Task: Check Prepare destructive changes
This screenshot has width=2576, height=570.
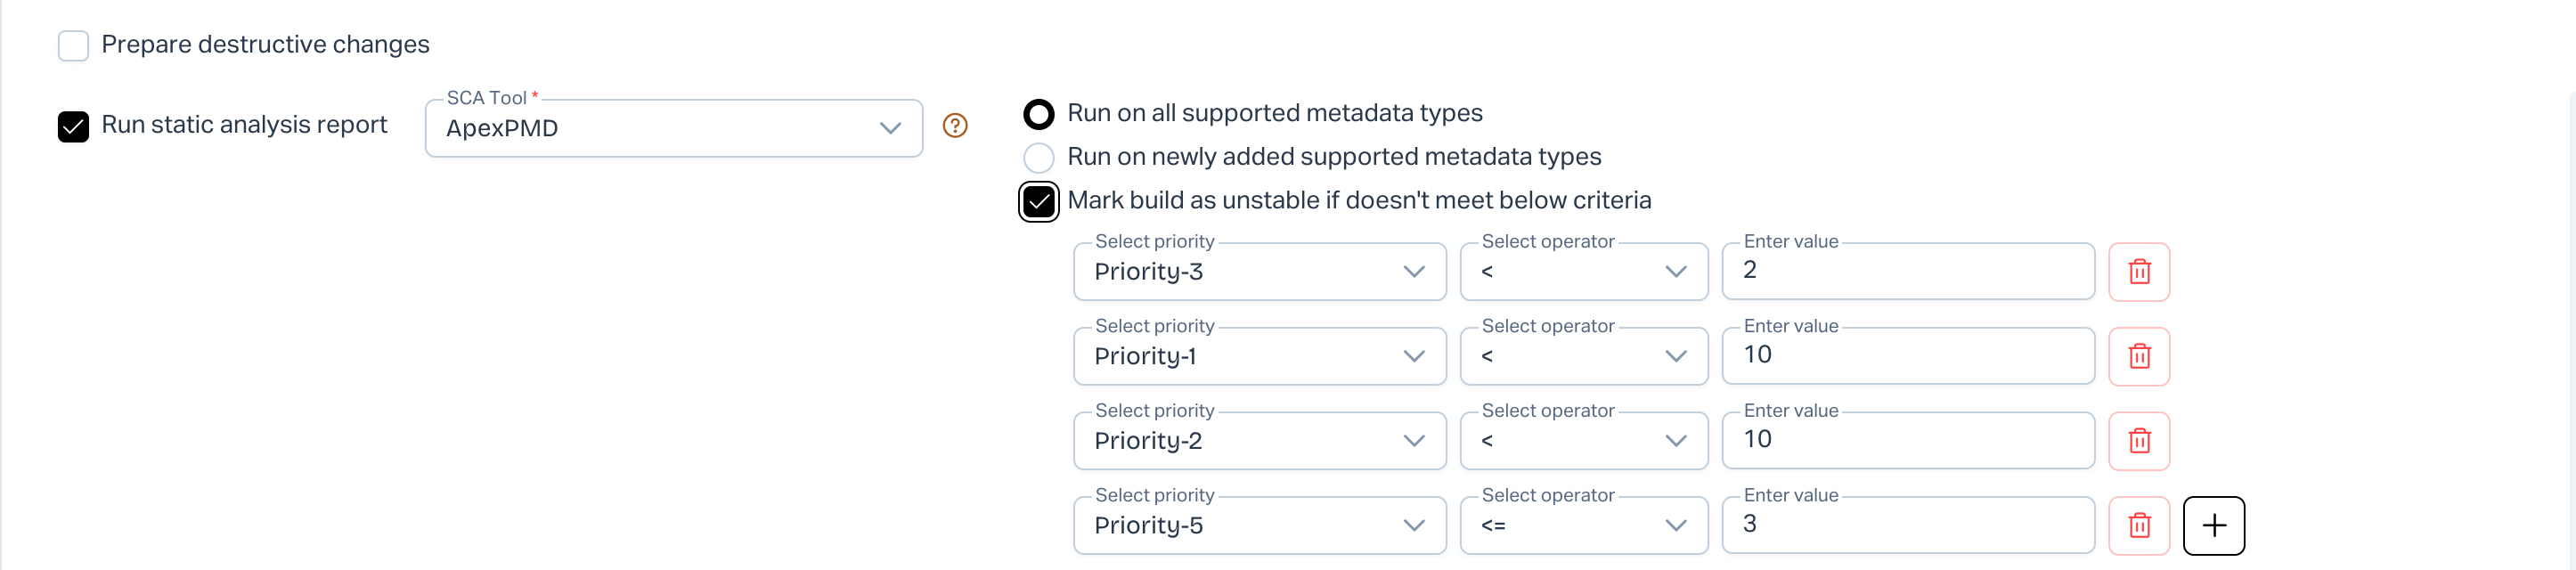Action: (73, 45)
